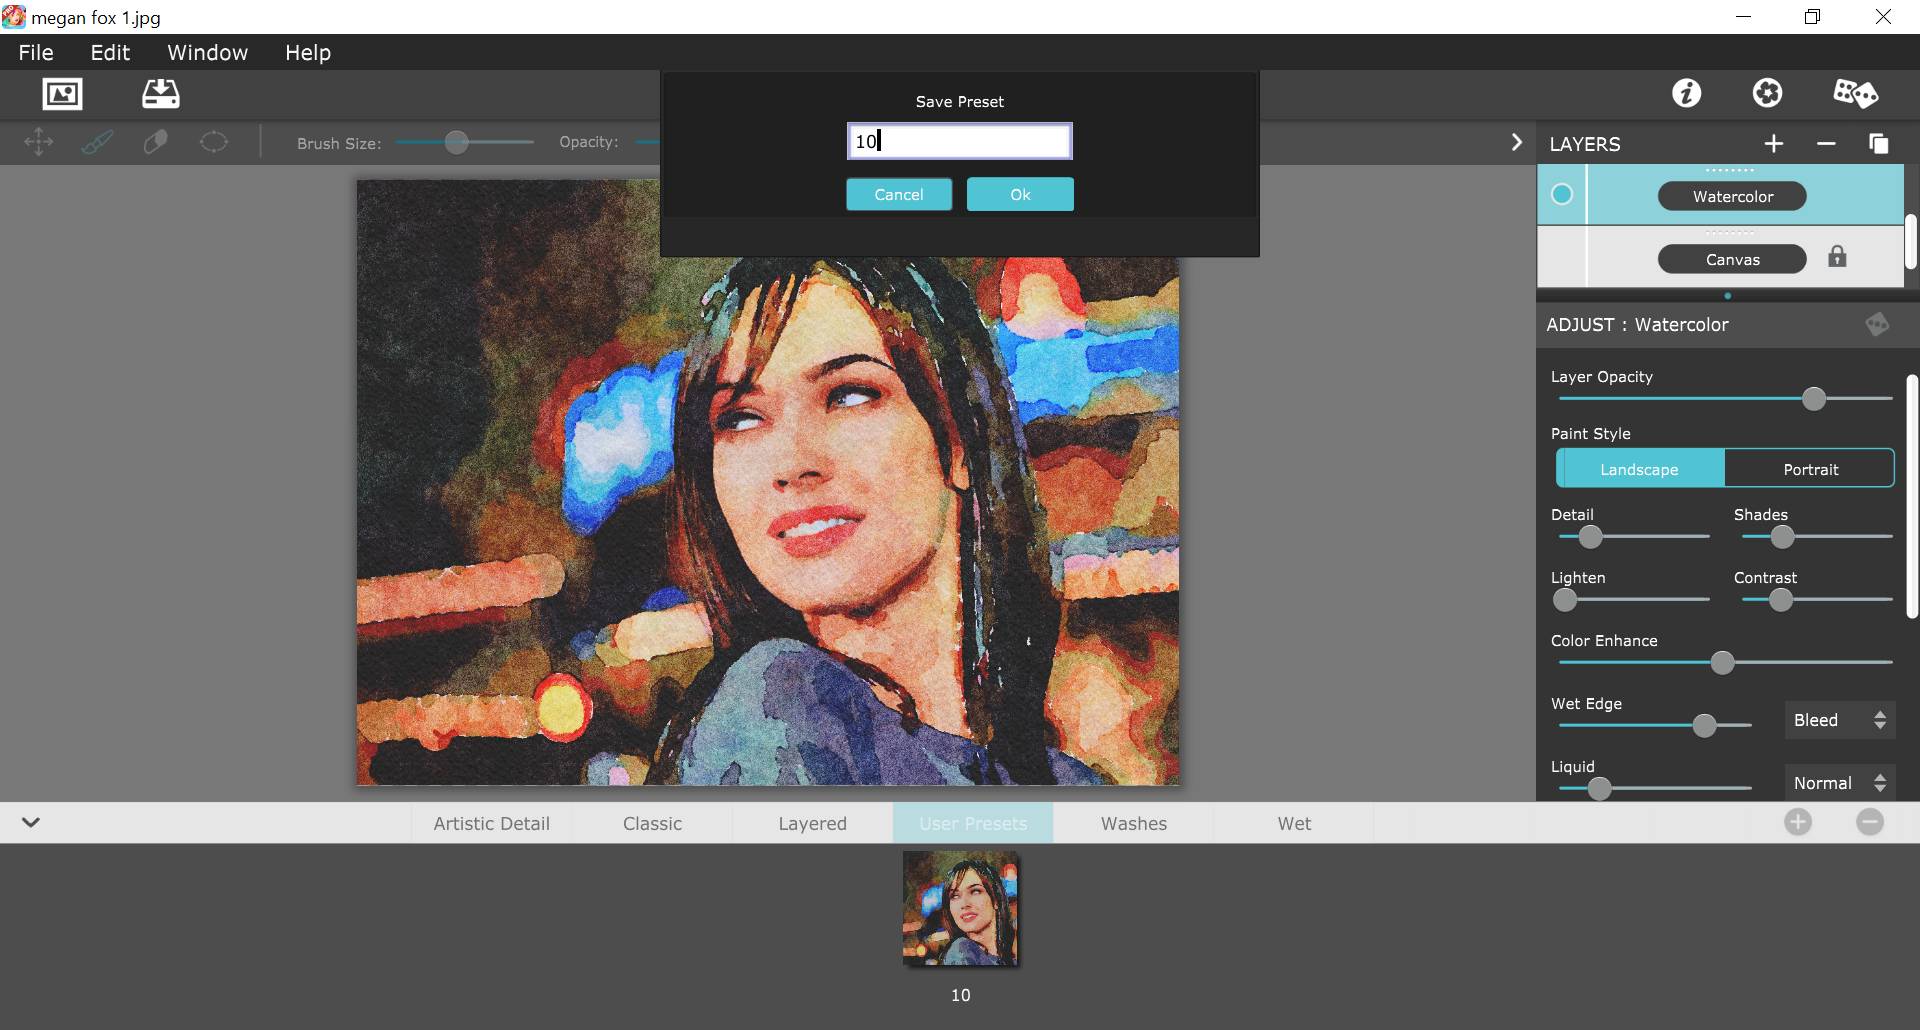Click the layers list scrollbar
The image size is (1920, 1030).
1911,240
